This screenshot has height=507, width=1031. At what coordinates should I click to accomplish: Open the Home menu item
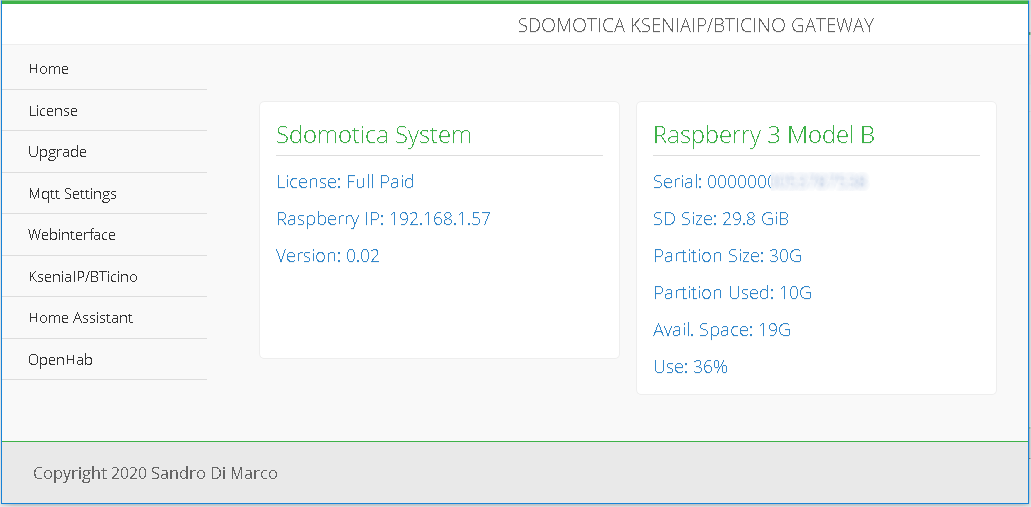(x=49, y=69)
